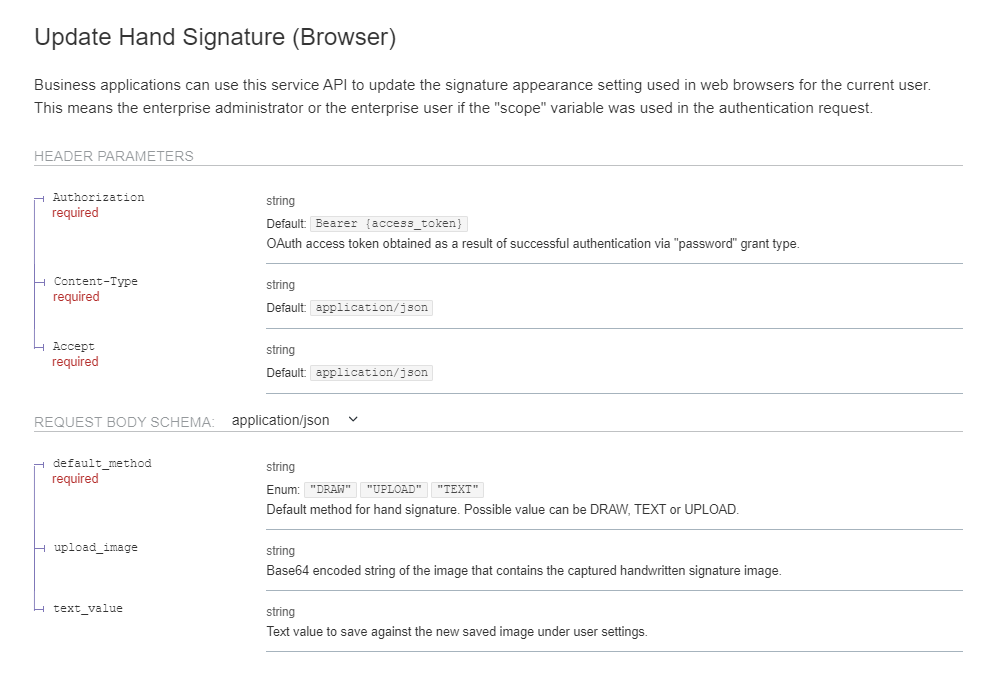Click the Accept default application/json value
The height and width of the screenshot is (691, 990).
[371, 372]
